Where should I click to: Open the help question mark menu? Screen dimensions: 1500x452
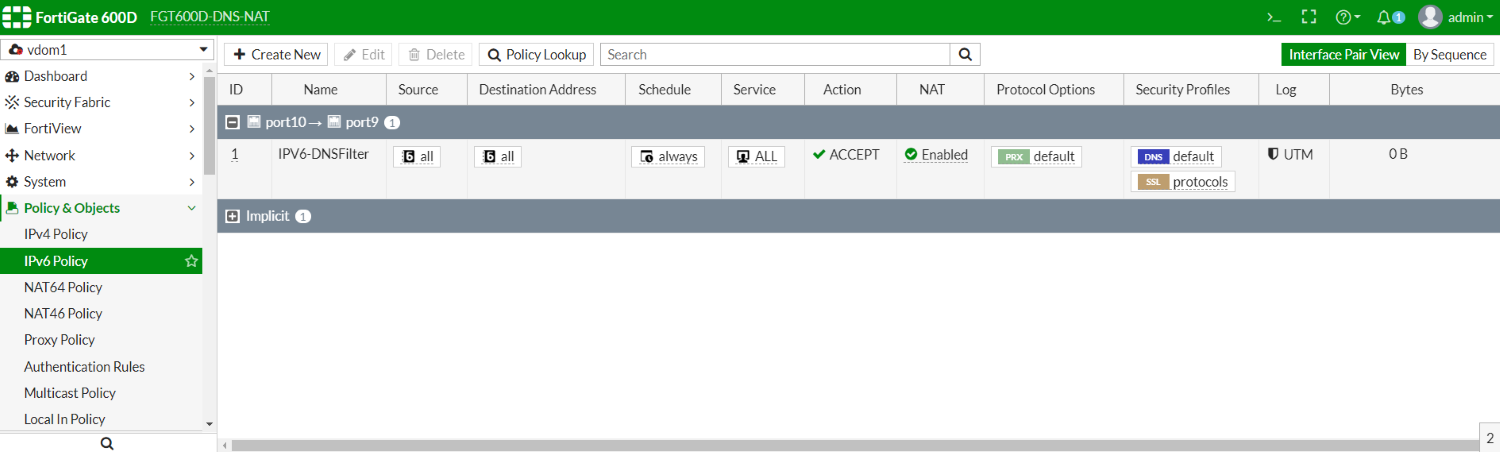coord(1348,17)
